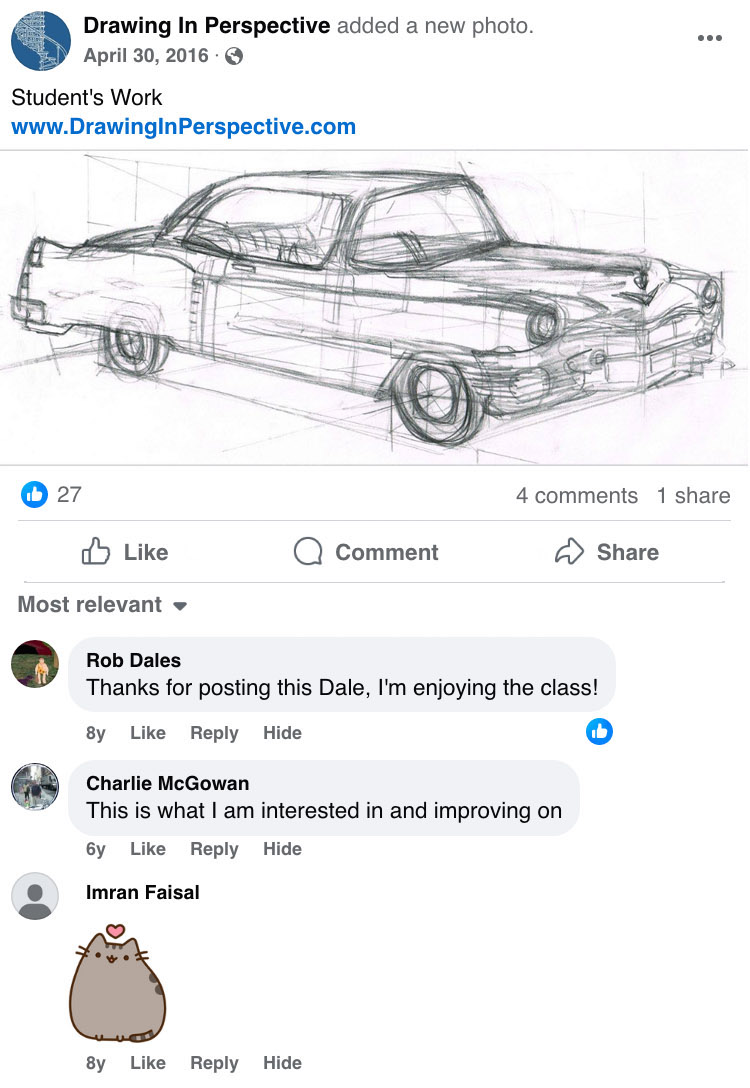750x1088 pixels.
Task: Click Imran Faisal's default avatar
Action: point(35,896)
